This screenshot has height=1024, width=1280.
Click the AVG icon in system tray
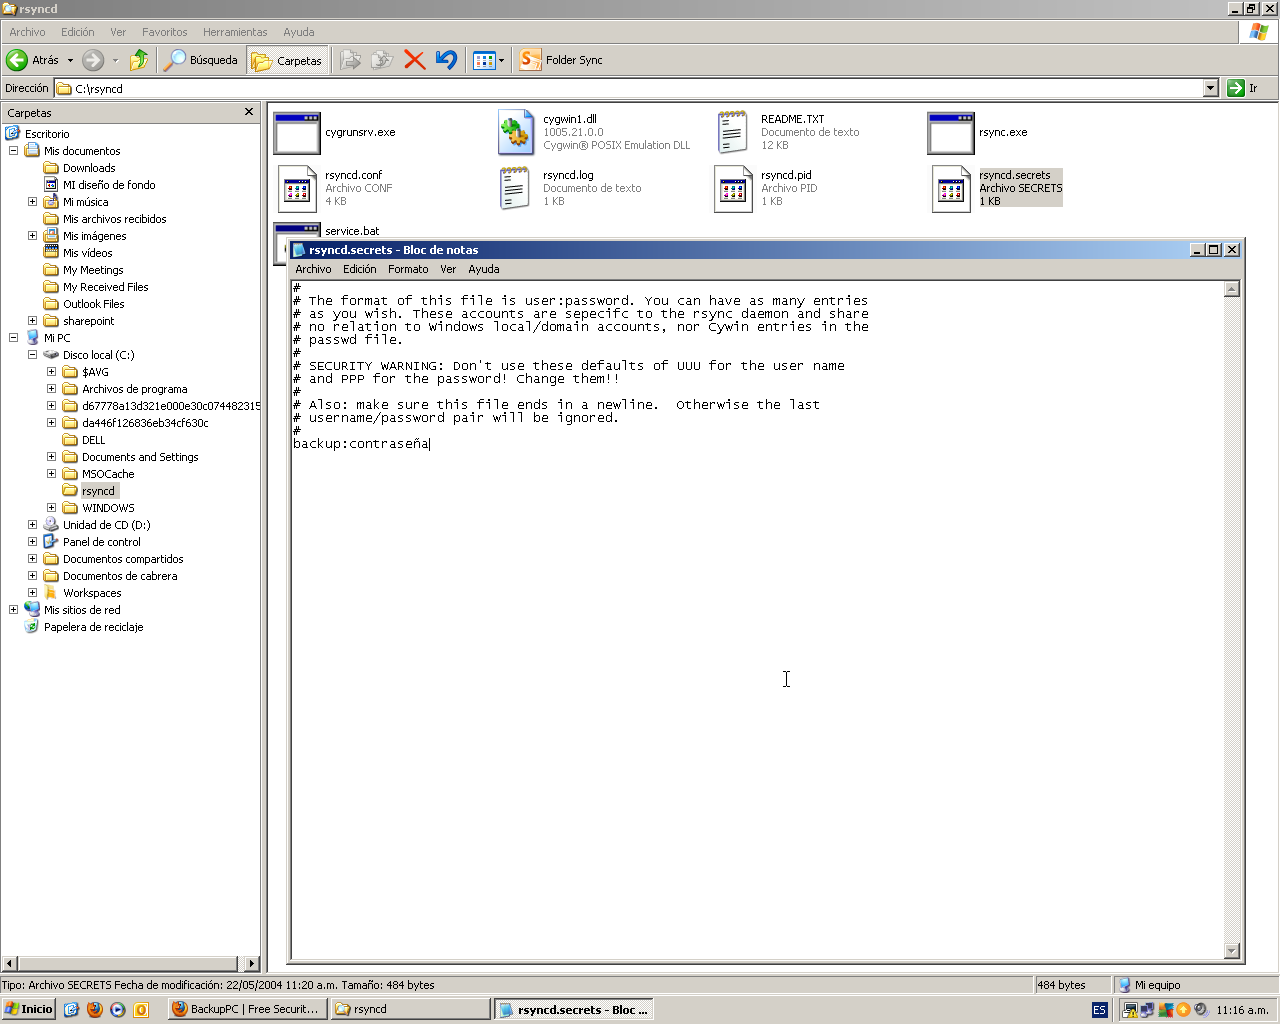click(1166, 1010)
